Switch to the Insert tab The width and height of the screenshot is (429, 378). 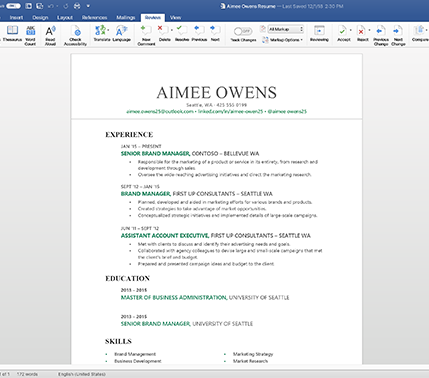coord(16,17)
